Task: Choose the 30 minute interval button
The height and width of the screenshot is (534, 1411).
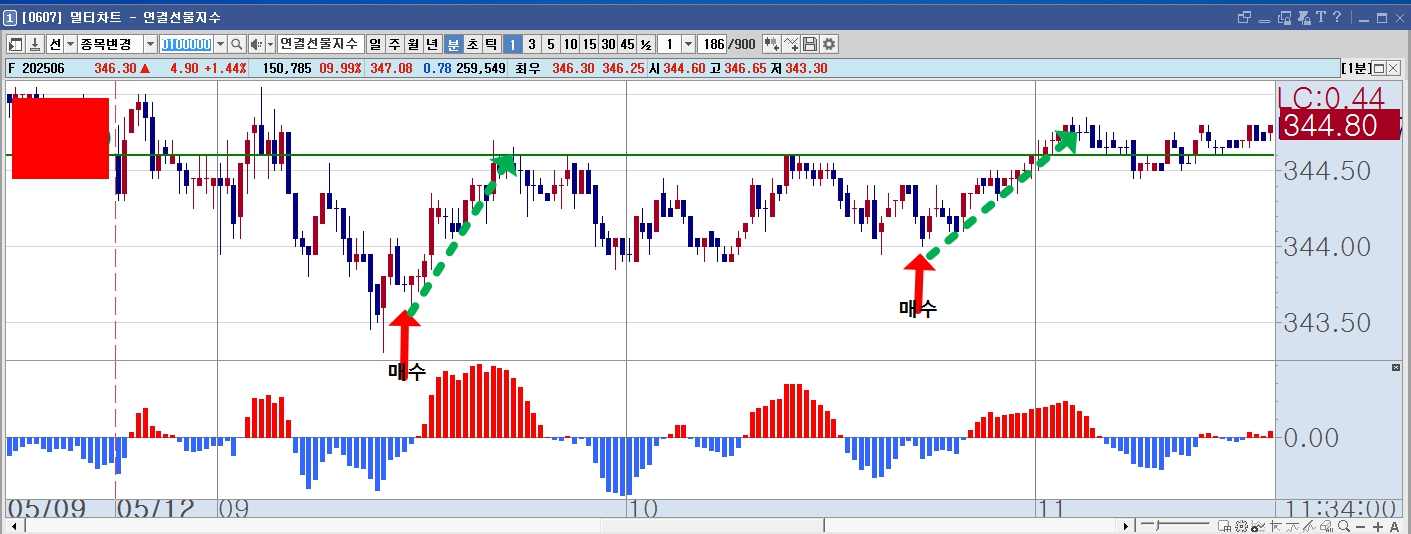Action: (x=607, y=44)
